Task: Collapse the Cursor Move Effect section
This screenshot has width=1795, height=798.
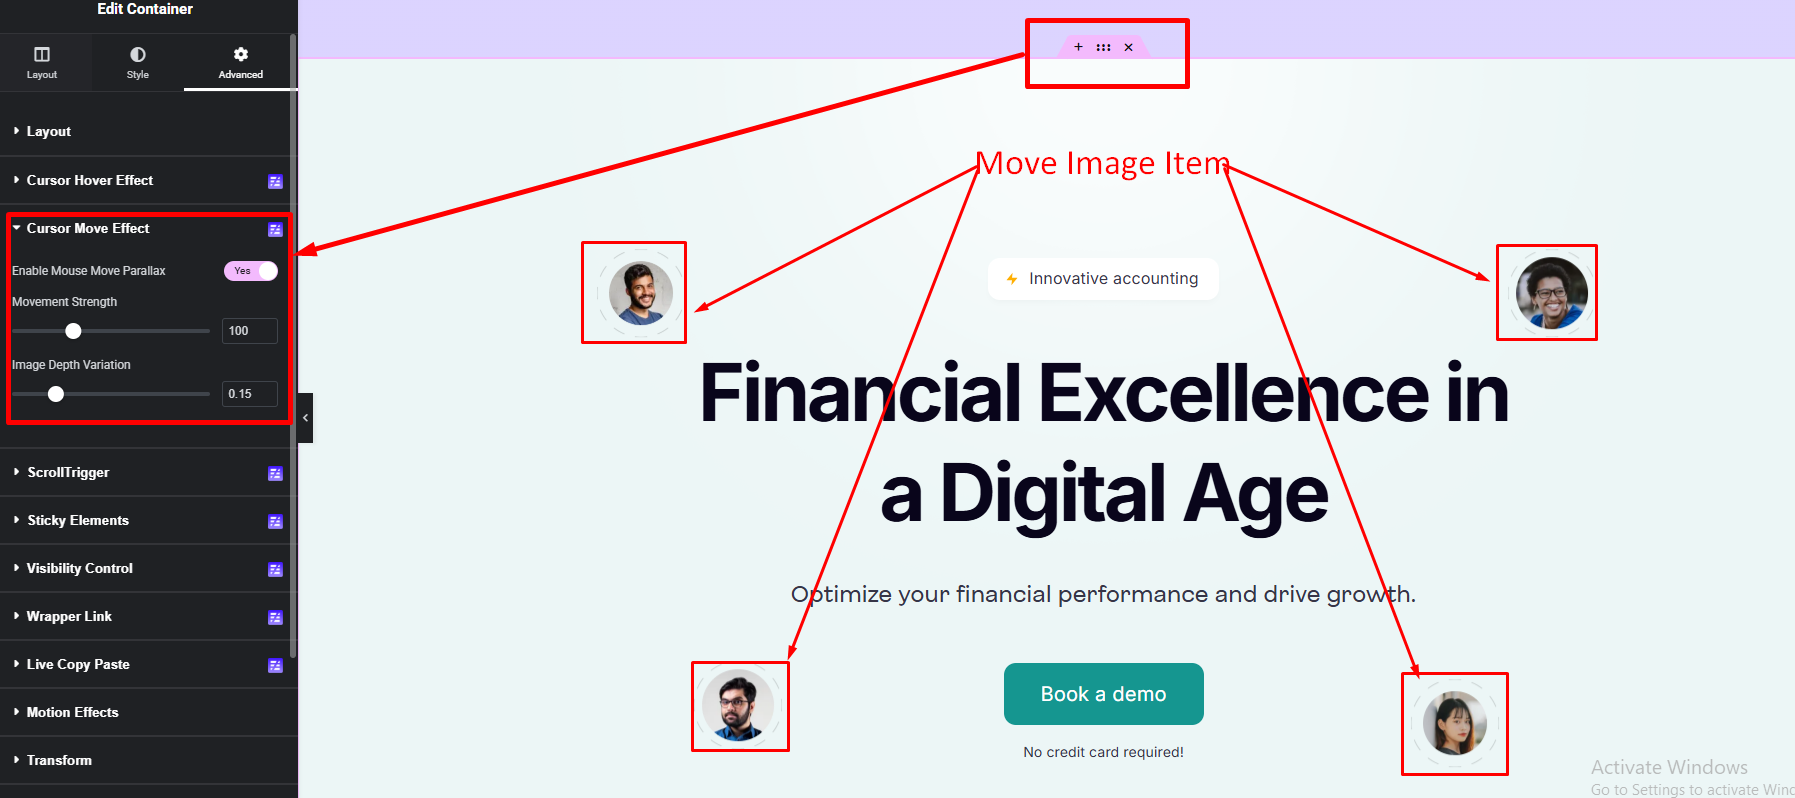Action: click(x=88, y=229)
